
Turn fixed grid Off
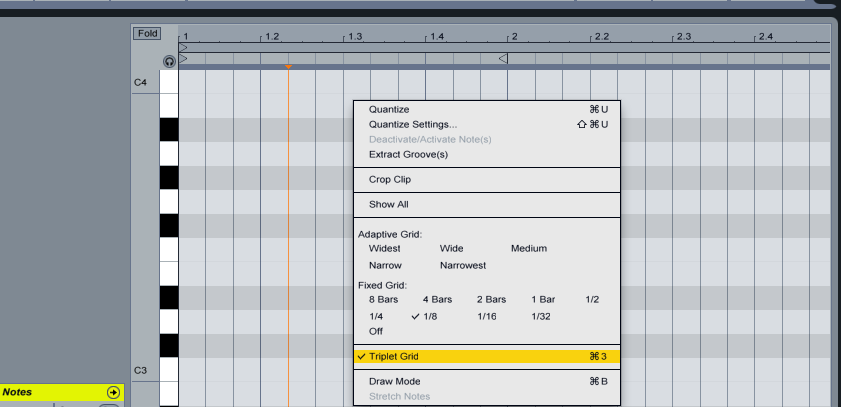pos(376,331)
